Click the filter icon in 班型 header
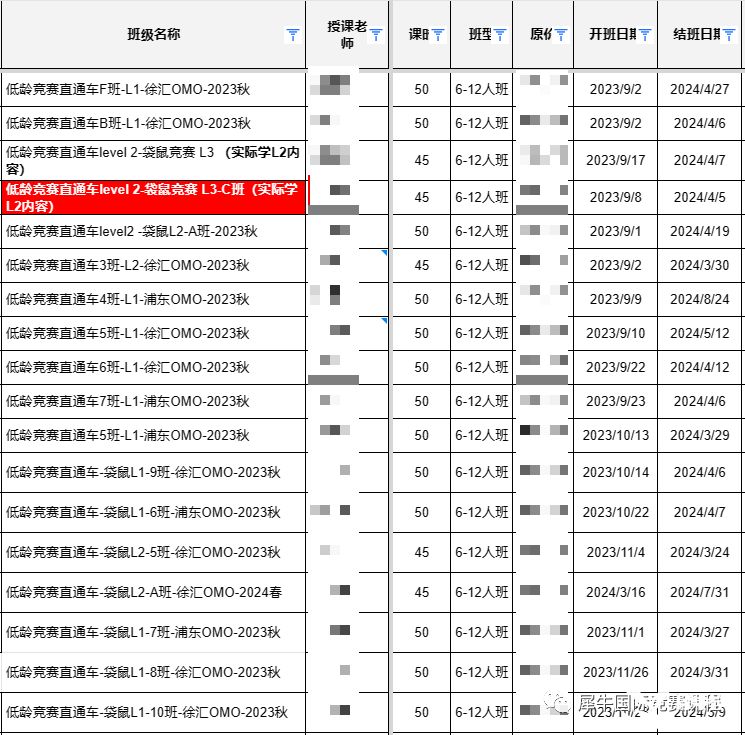 500,35
